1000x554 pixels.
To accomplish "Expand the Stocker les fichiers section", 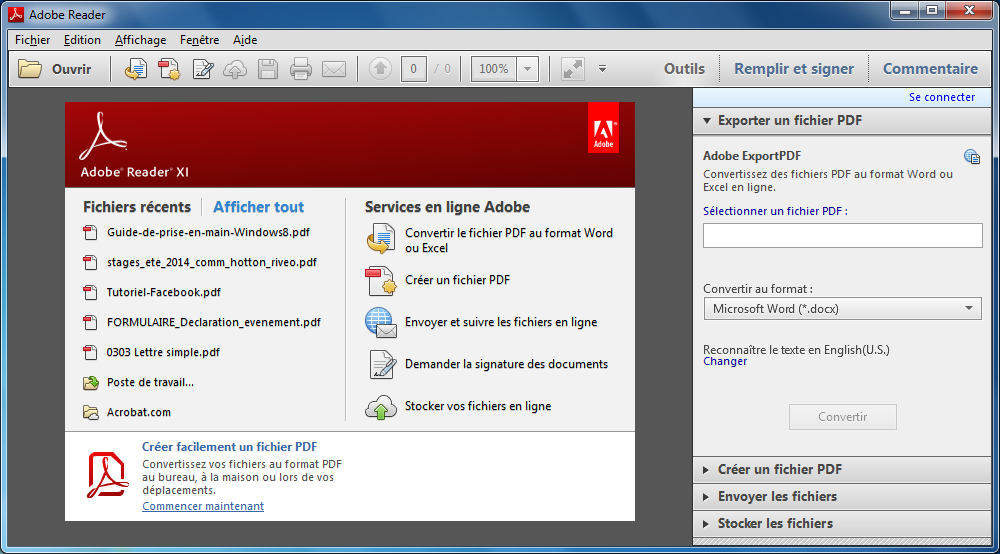I will pos(706,523).
